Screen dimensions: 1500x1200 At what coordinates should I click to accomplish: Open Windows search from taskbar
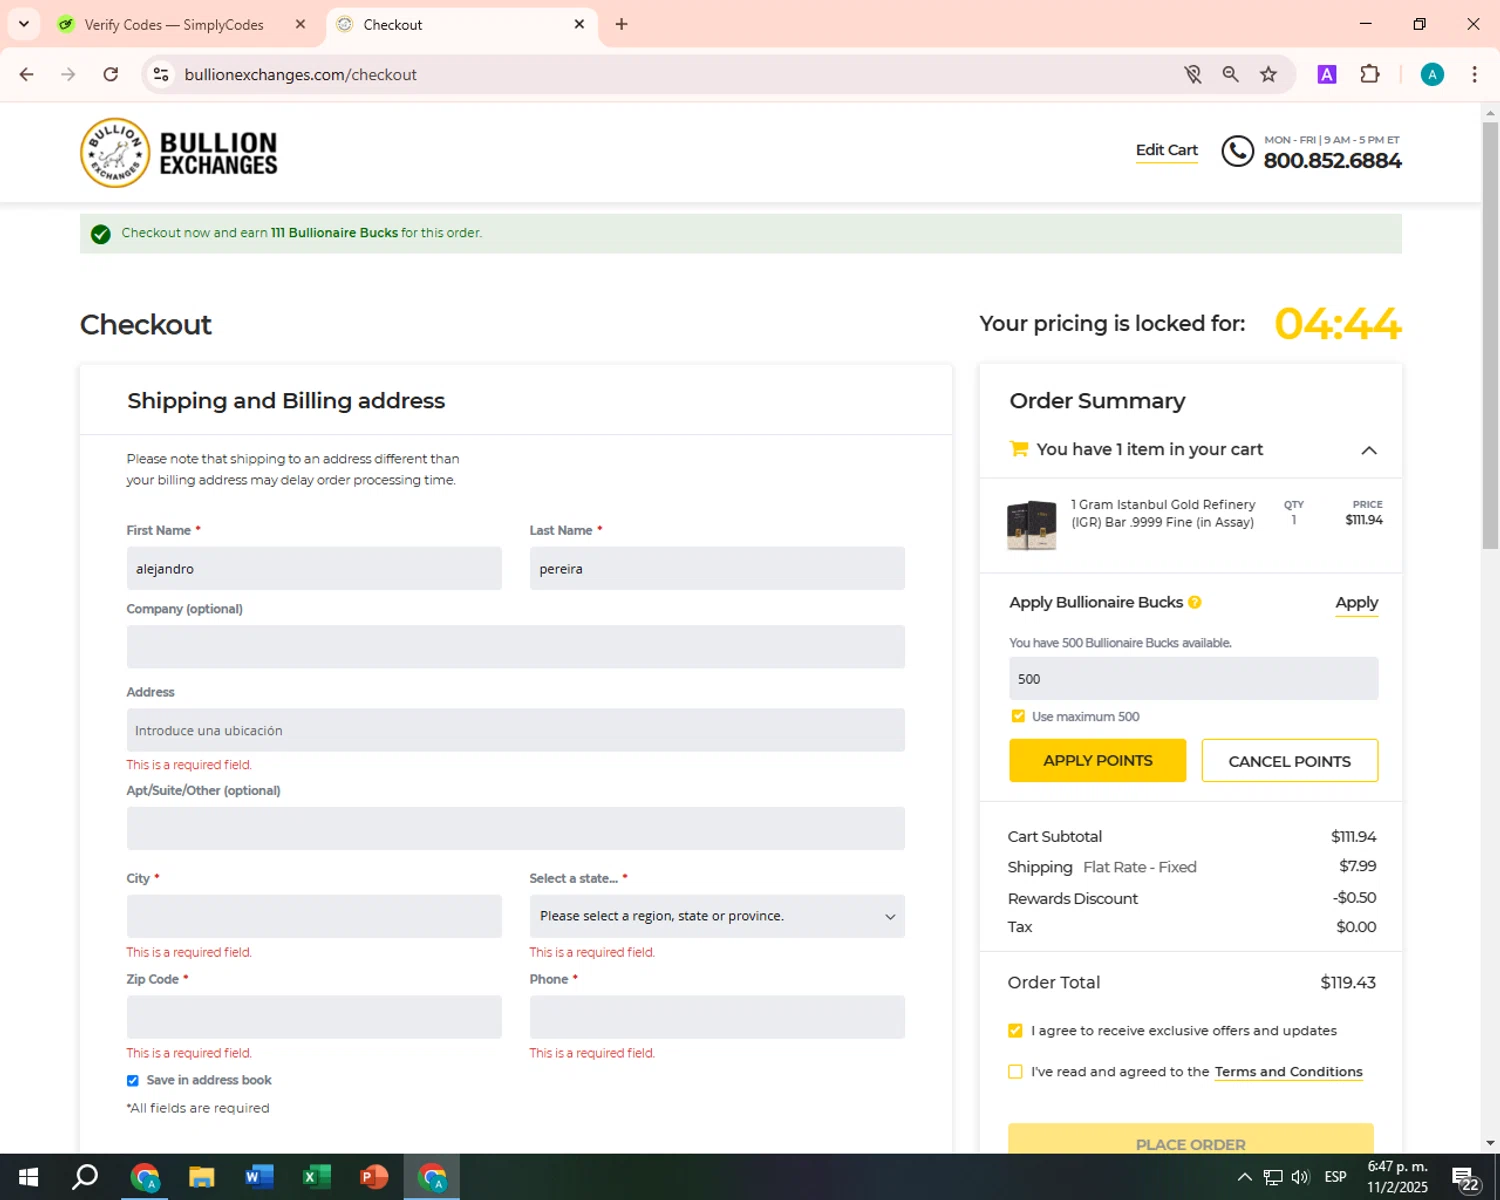85,1177
